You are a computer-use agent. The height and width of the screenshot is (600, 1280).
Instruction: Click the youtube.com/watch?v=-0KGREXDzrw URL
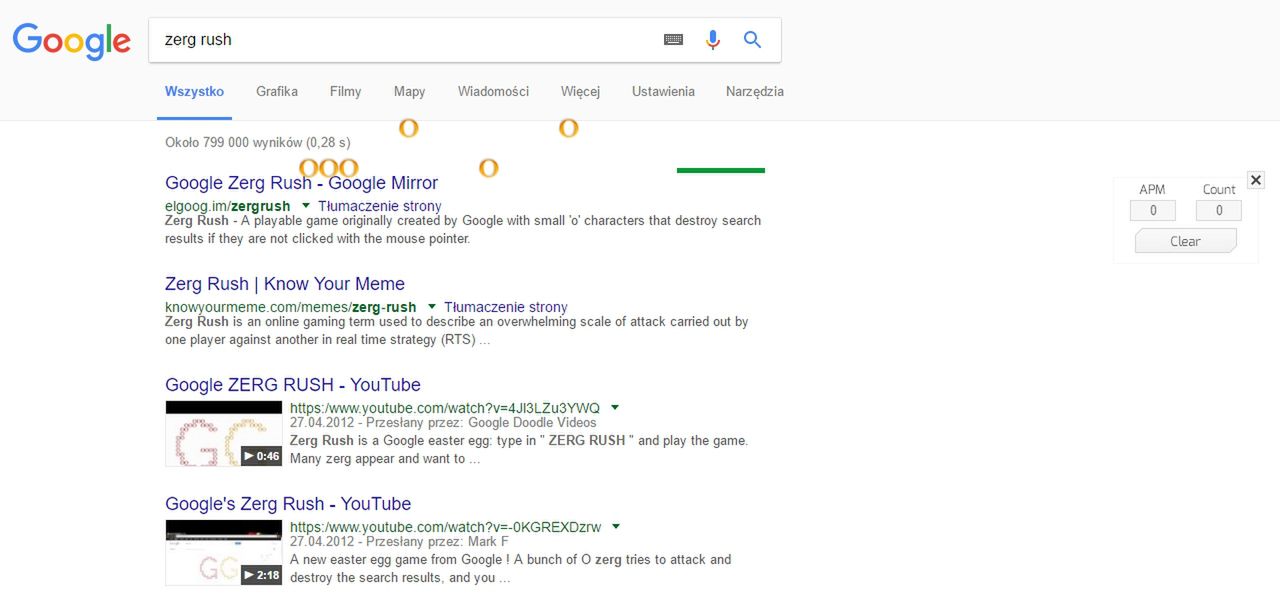point(446,527)
